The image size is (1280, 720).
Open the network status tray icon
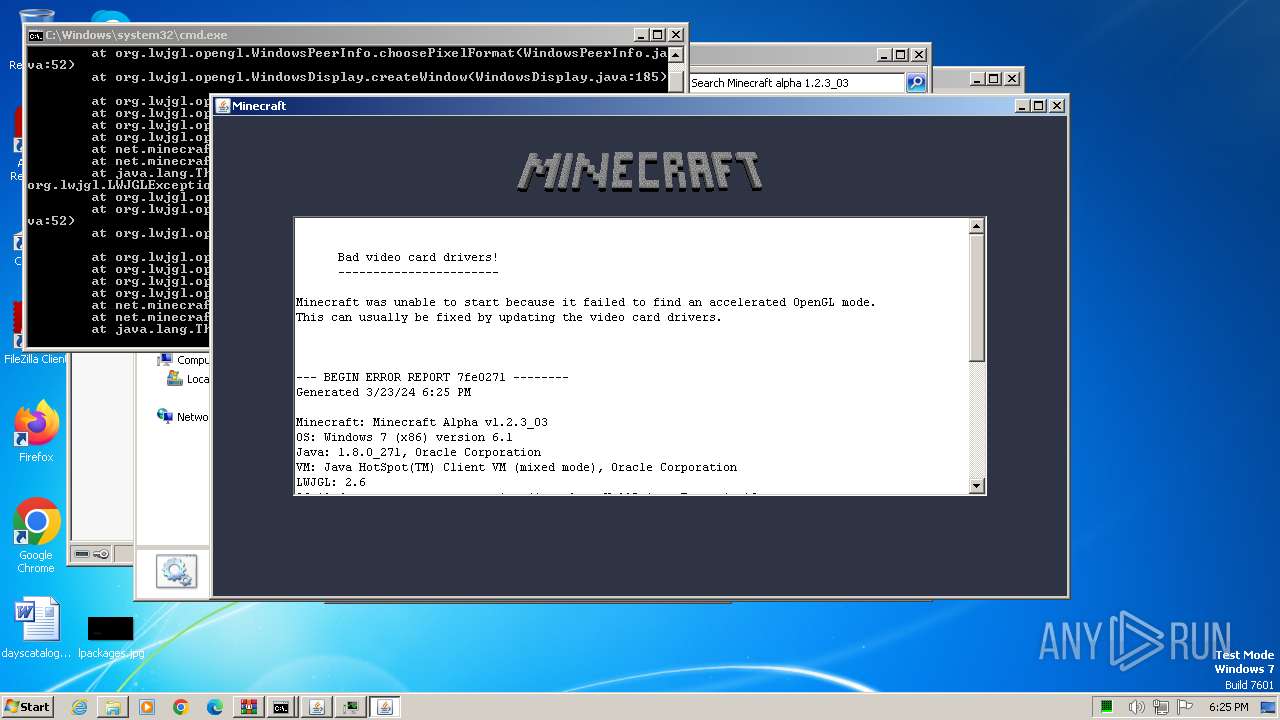pyautogui.click(x=1163, y=707)
